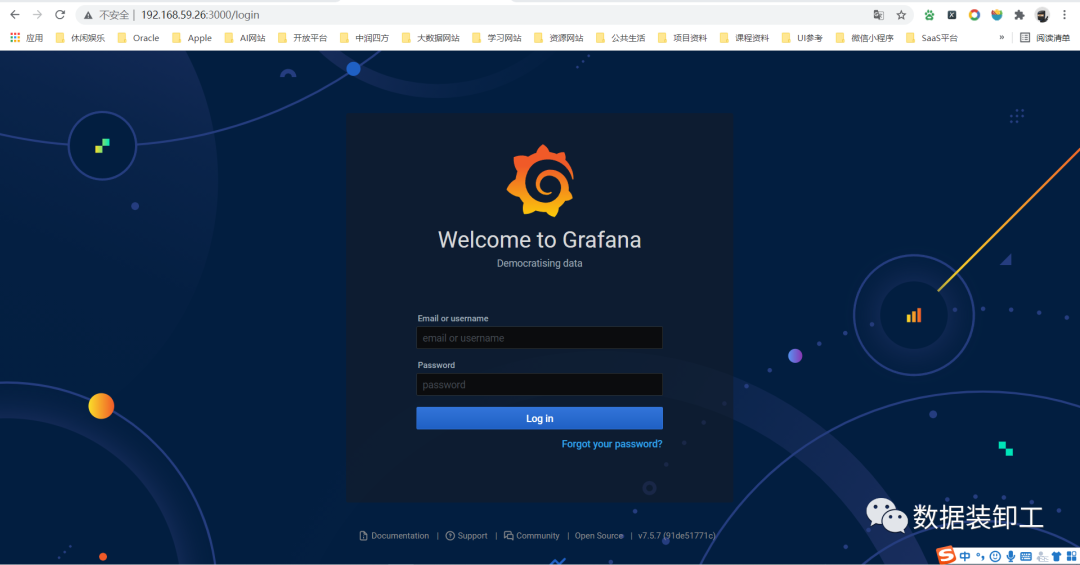Image resolution: width=1080 pixels, height=565 pixels.
Task: Open the 开放平台 bookmark folder
Action: pos(302,38)
